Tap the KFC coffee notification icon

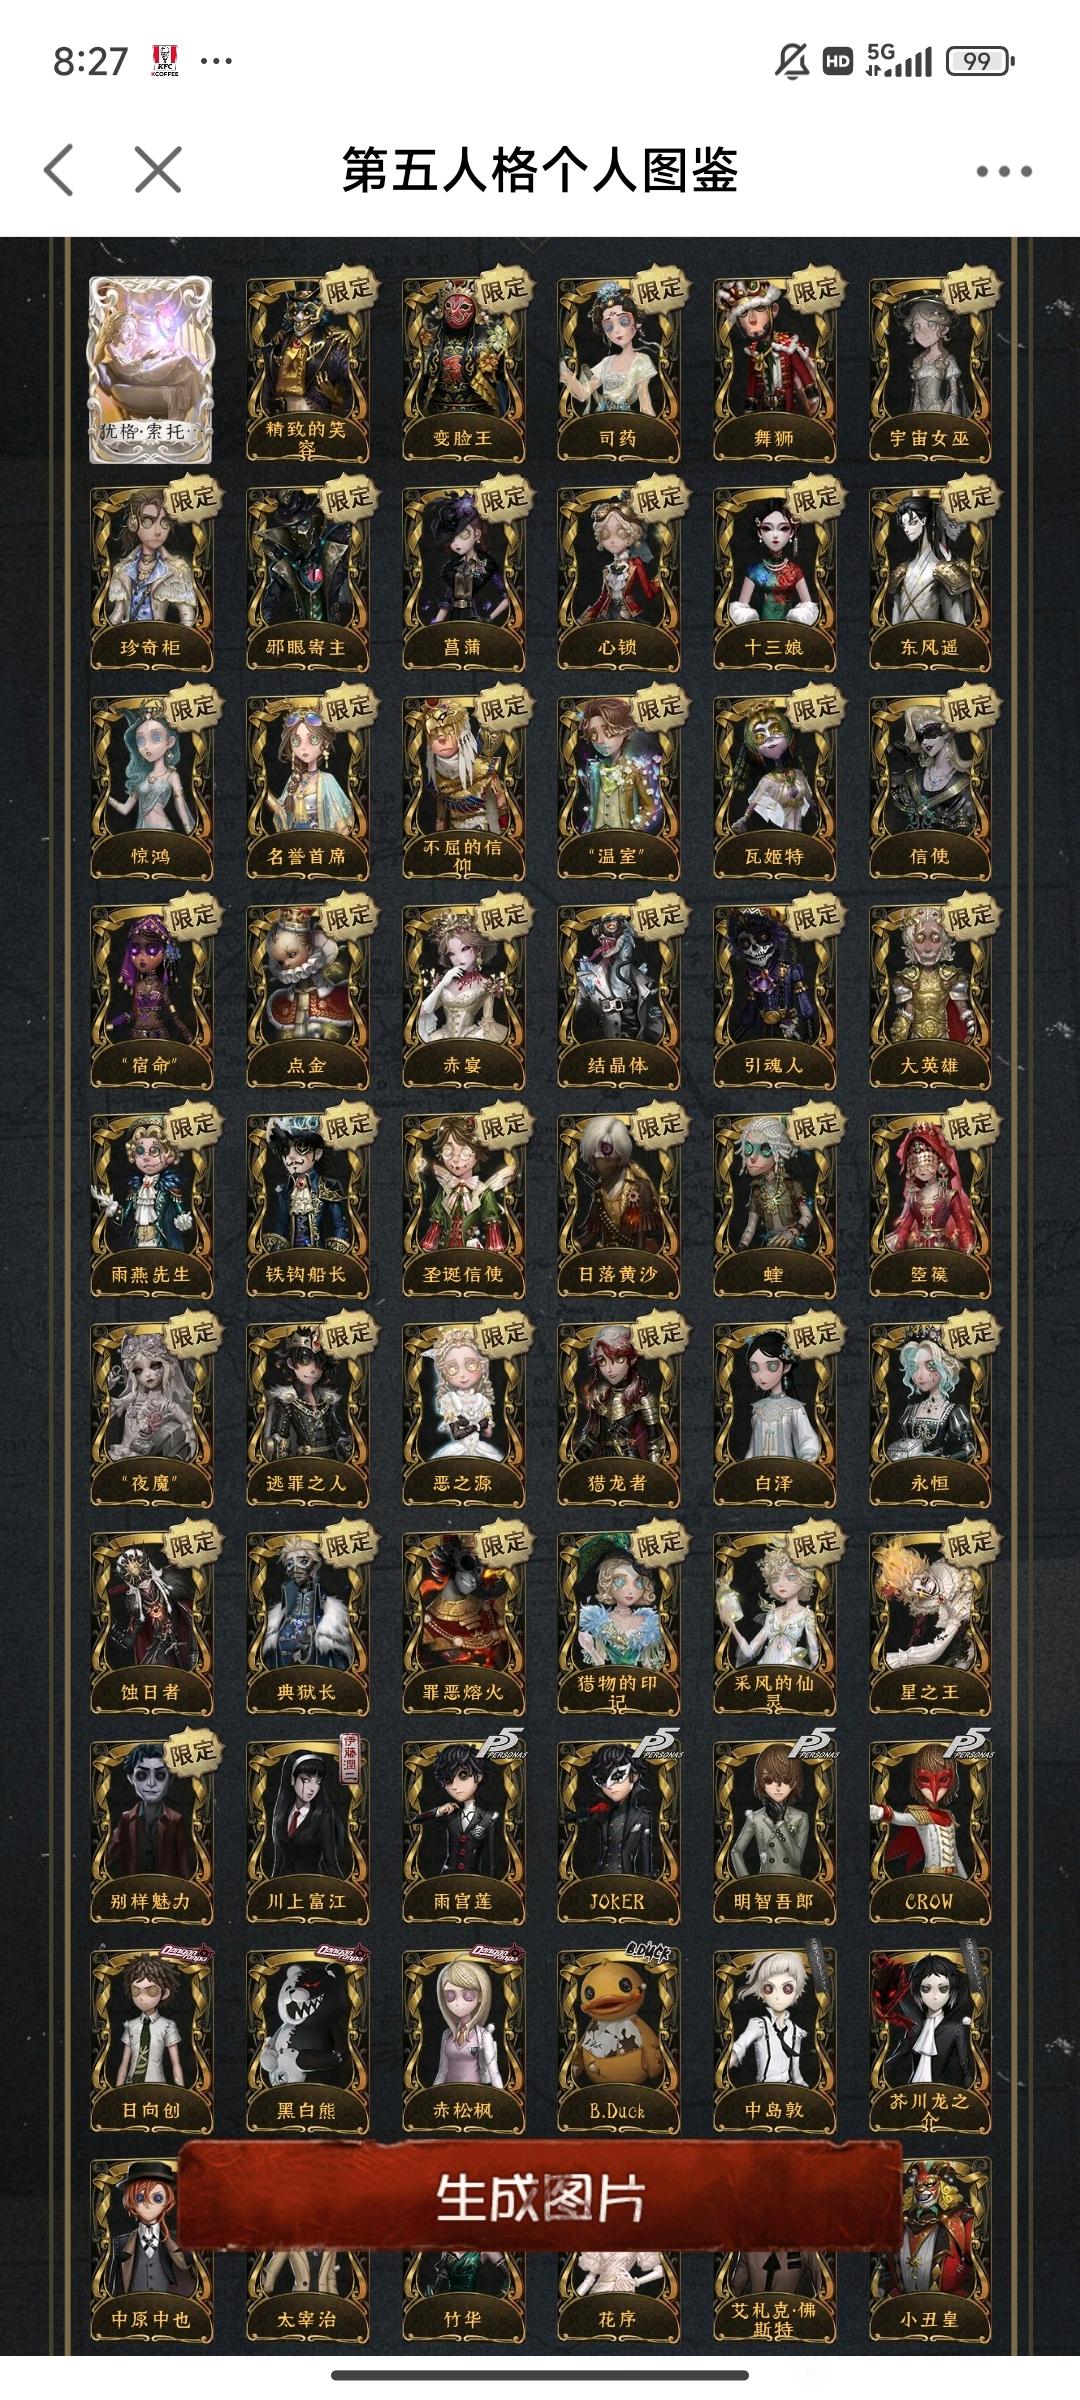(x=165, y=61)
